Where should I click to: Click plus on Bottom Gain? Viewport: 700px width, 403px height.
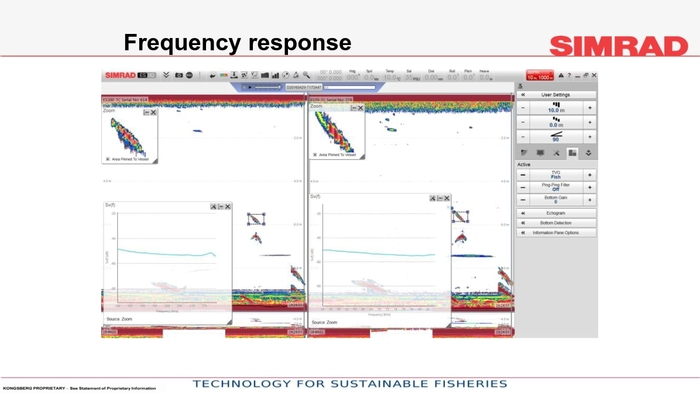click(x=590, y=200)
